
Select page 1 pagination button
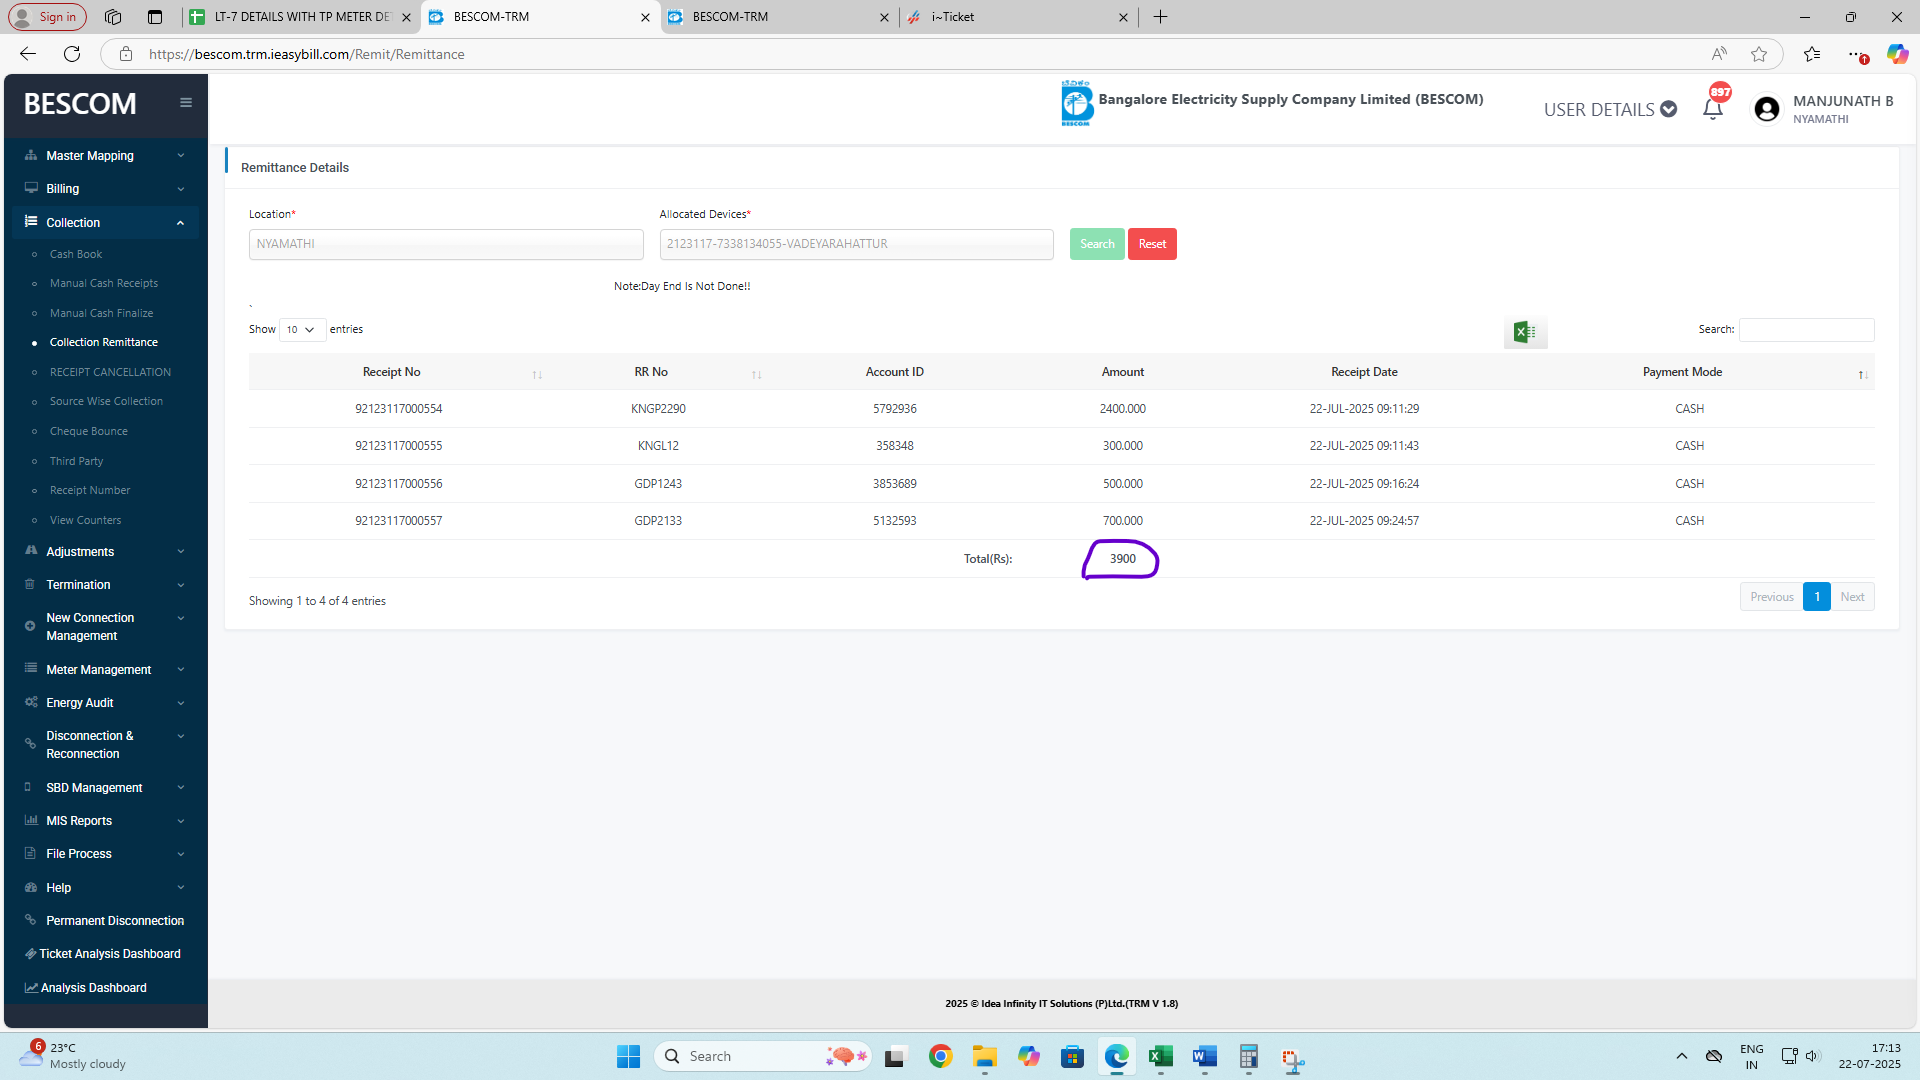1817,597
